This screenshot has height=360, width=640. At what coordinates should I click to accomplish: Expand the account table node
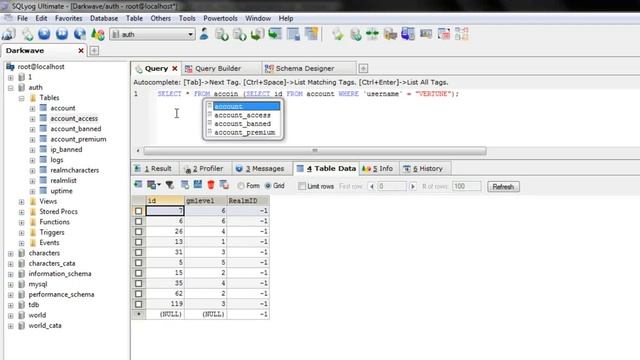(32, 109)
